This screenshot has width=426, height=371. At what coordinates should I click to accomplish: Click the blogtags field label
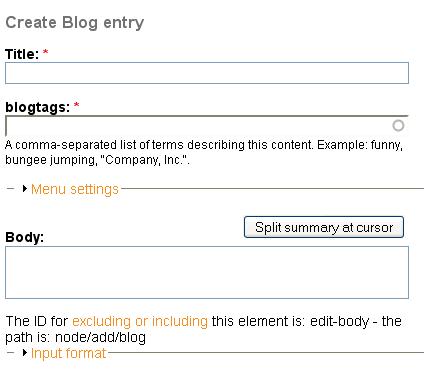tap(38, 107)
